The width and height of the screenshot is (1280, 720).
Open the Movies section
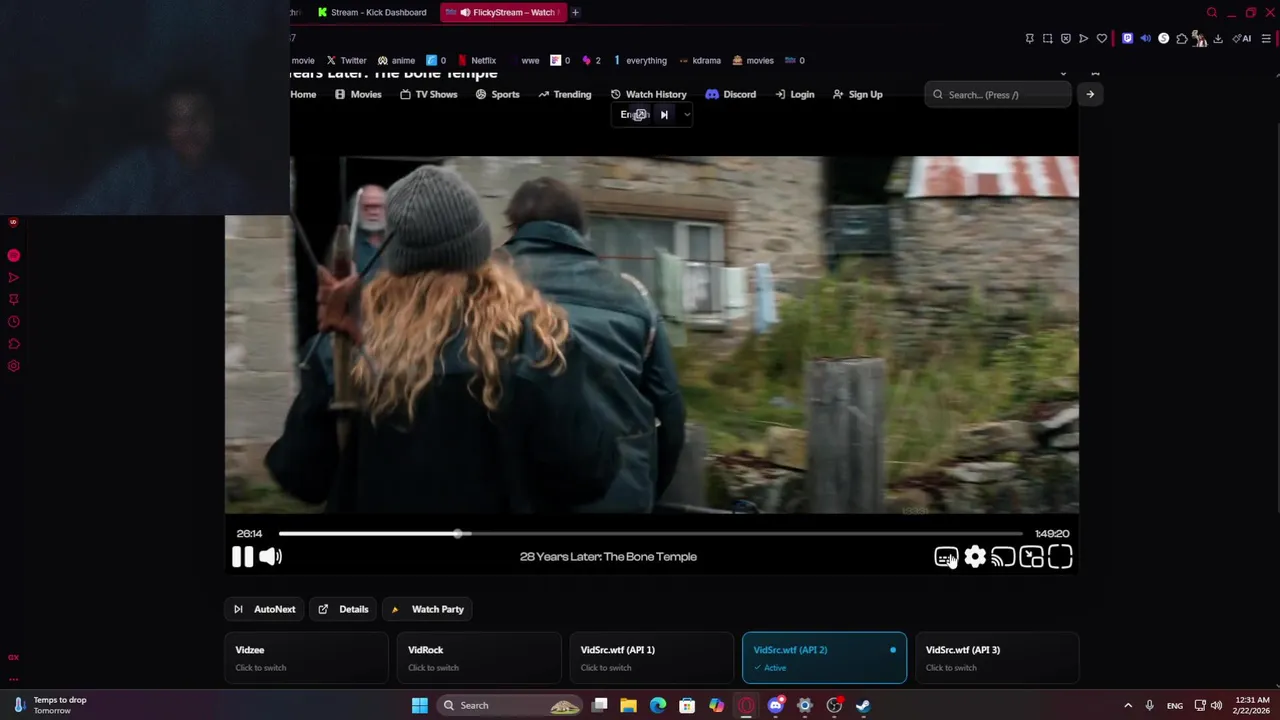358,95
